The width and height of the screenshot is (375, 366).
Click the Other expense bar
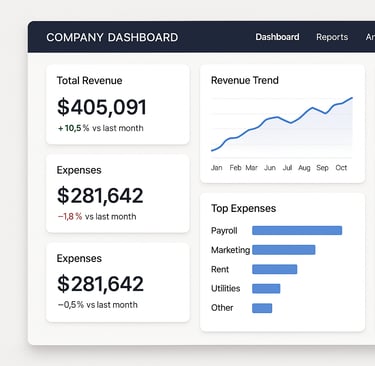click(262, 308)
